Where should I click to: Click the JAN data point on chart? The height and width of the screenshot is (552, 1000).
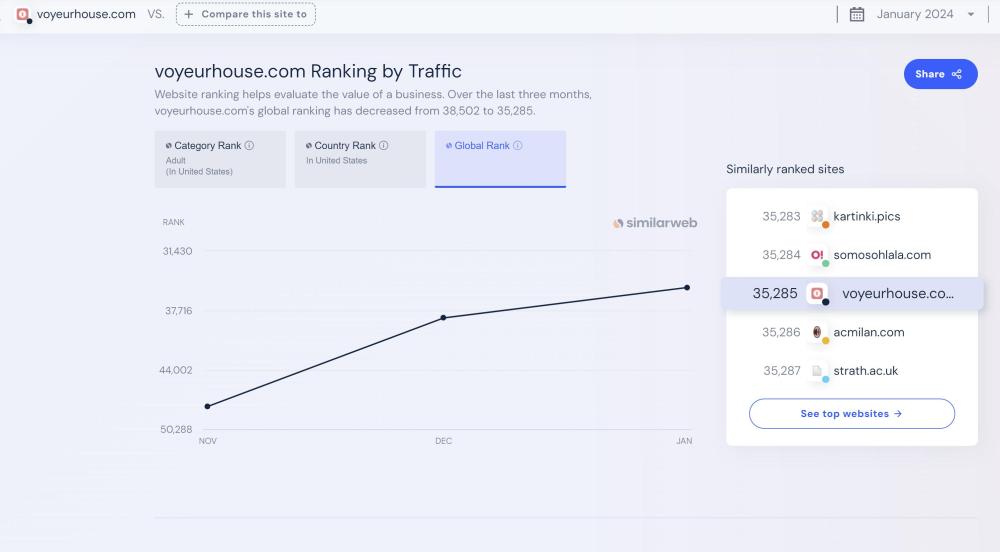coord(686,288)
